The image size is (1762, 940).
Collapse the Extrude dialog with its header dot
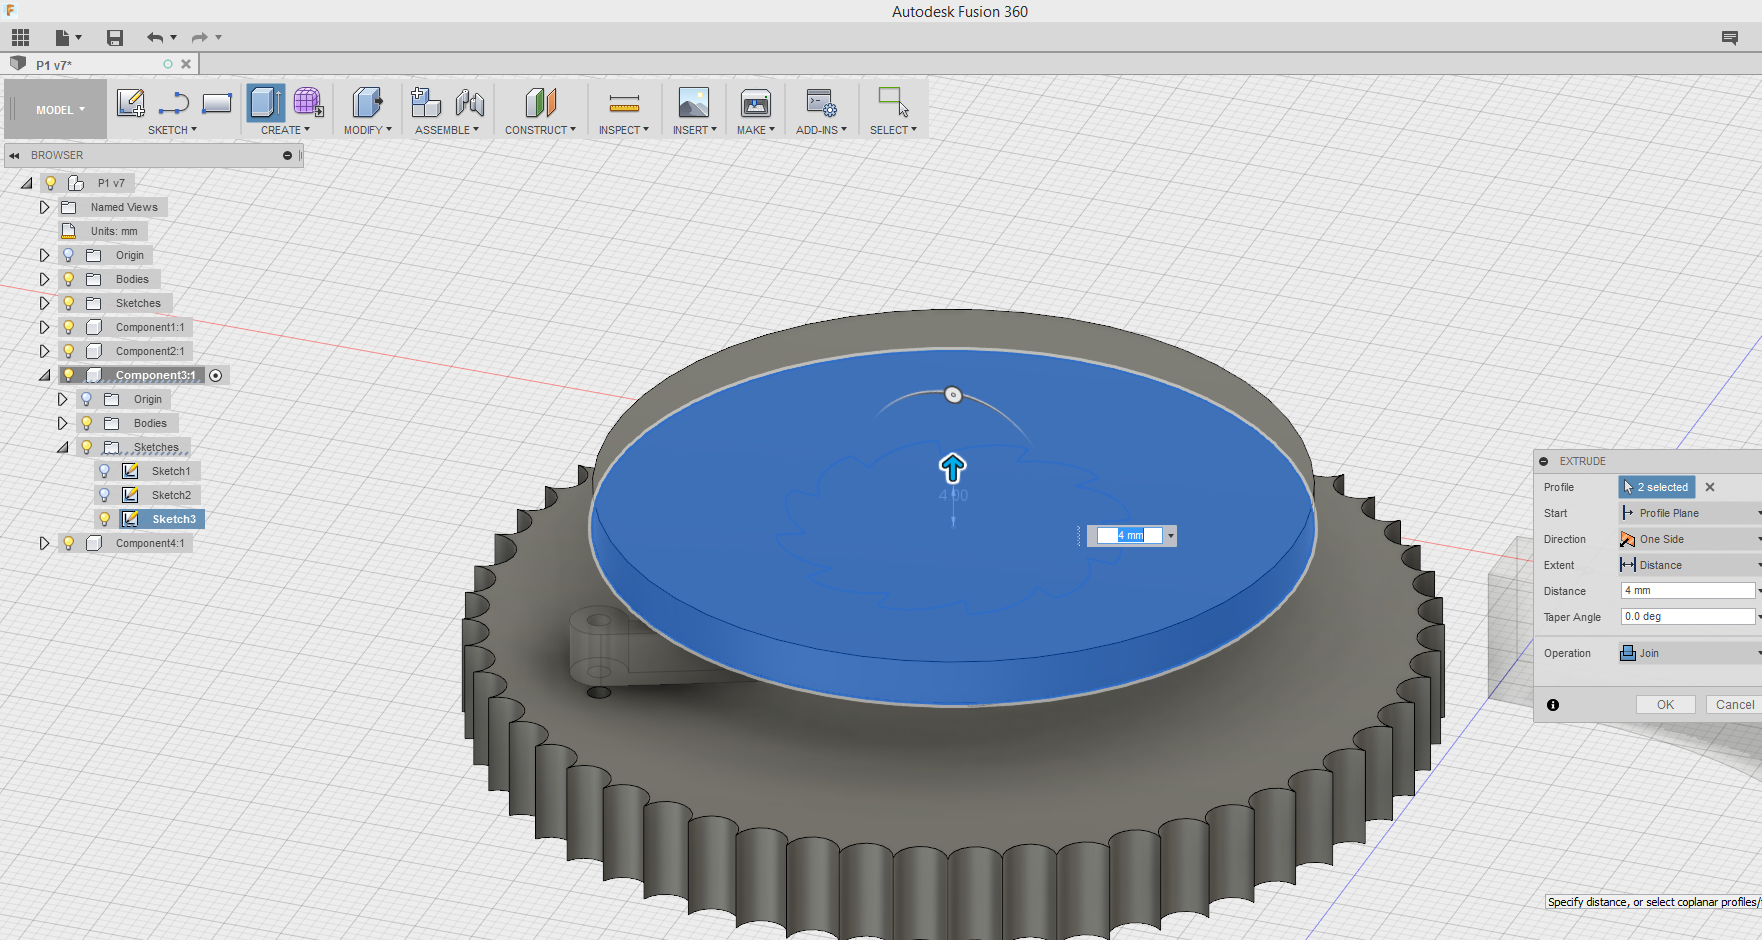pos(1544,462)
